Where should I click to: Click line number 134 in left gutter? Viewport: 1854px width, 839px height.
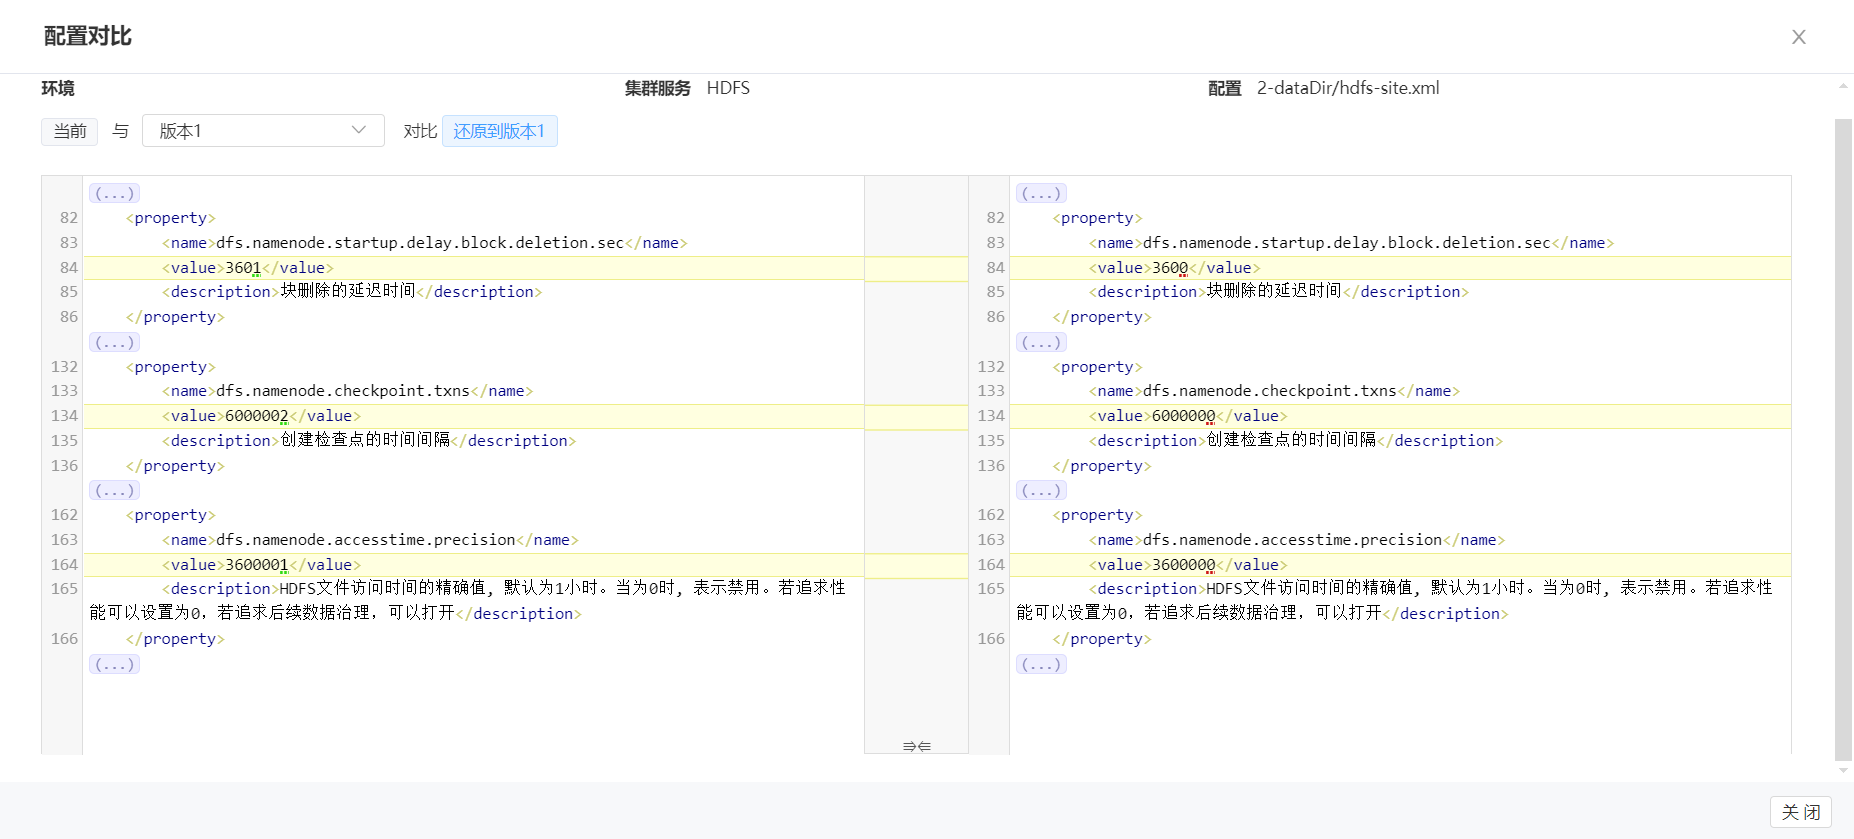64,416
